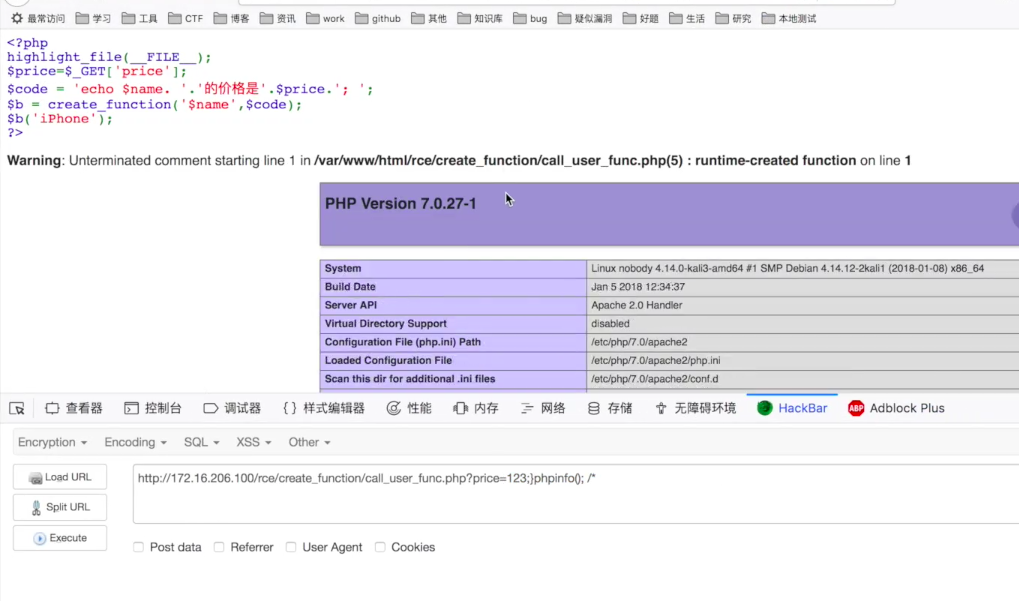This screenshot has height=601, width=1019.
Task: Click the PHP Version 7.0.27-1 heading
Action: click(400, 203)
